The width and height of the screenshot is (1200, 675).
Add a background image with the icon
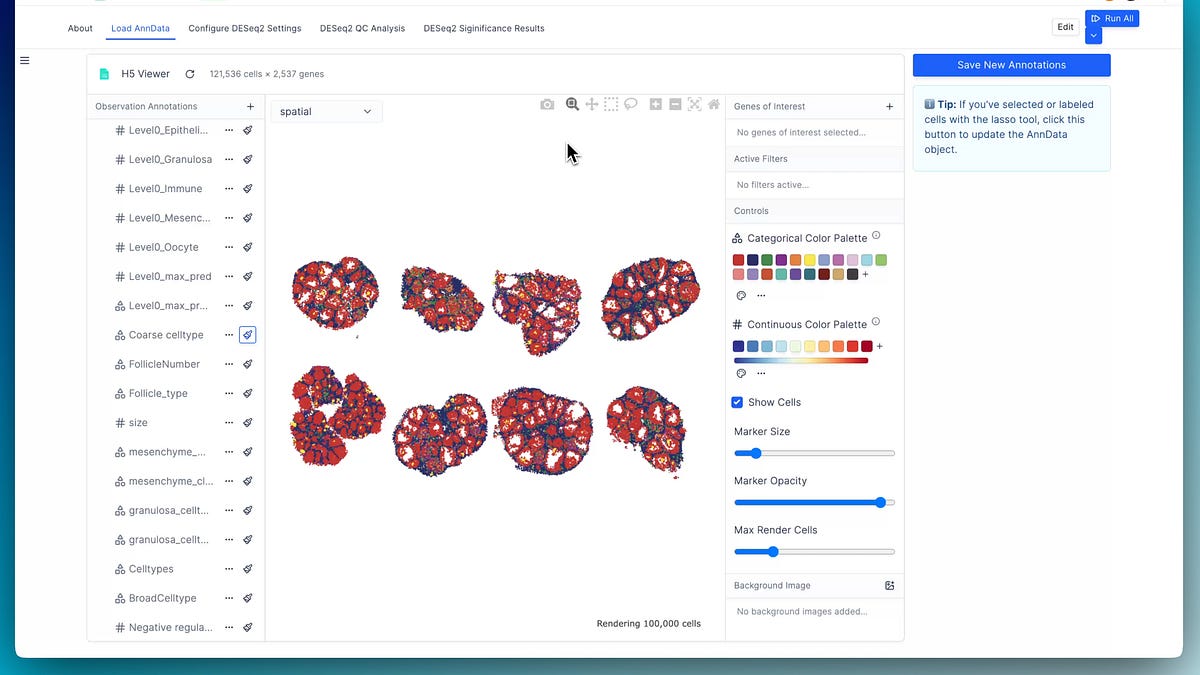click(890, 586)
